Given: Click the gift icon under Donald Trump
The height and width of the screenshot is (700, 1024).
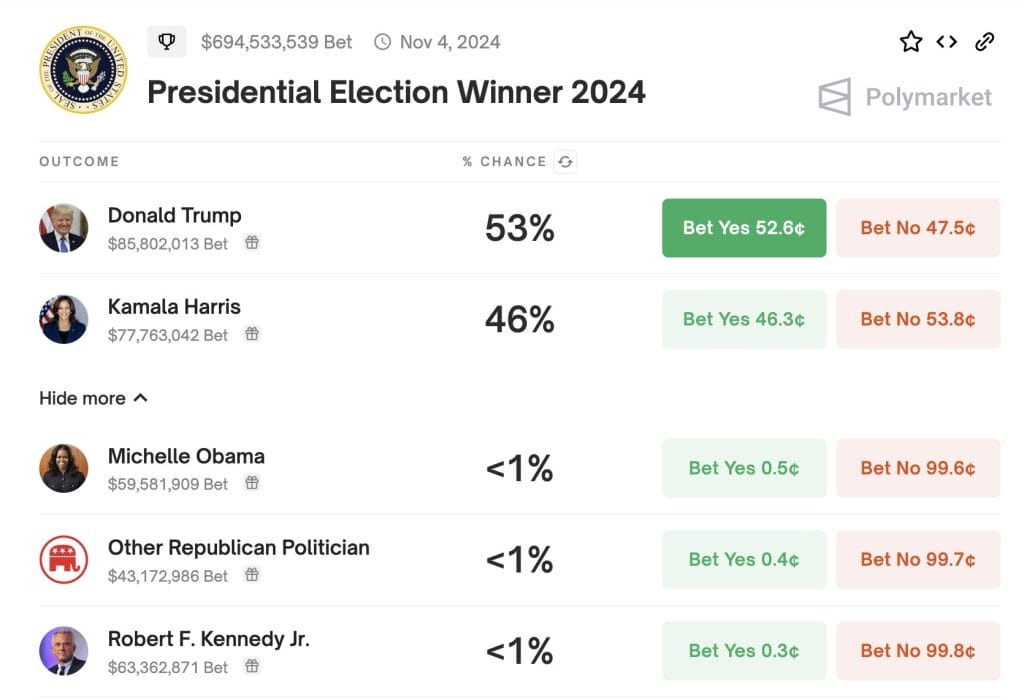Looking at the screenshot, I should (252, 243).
